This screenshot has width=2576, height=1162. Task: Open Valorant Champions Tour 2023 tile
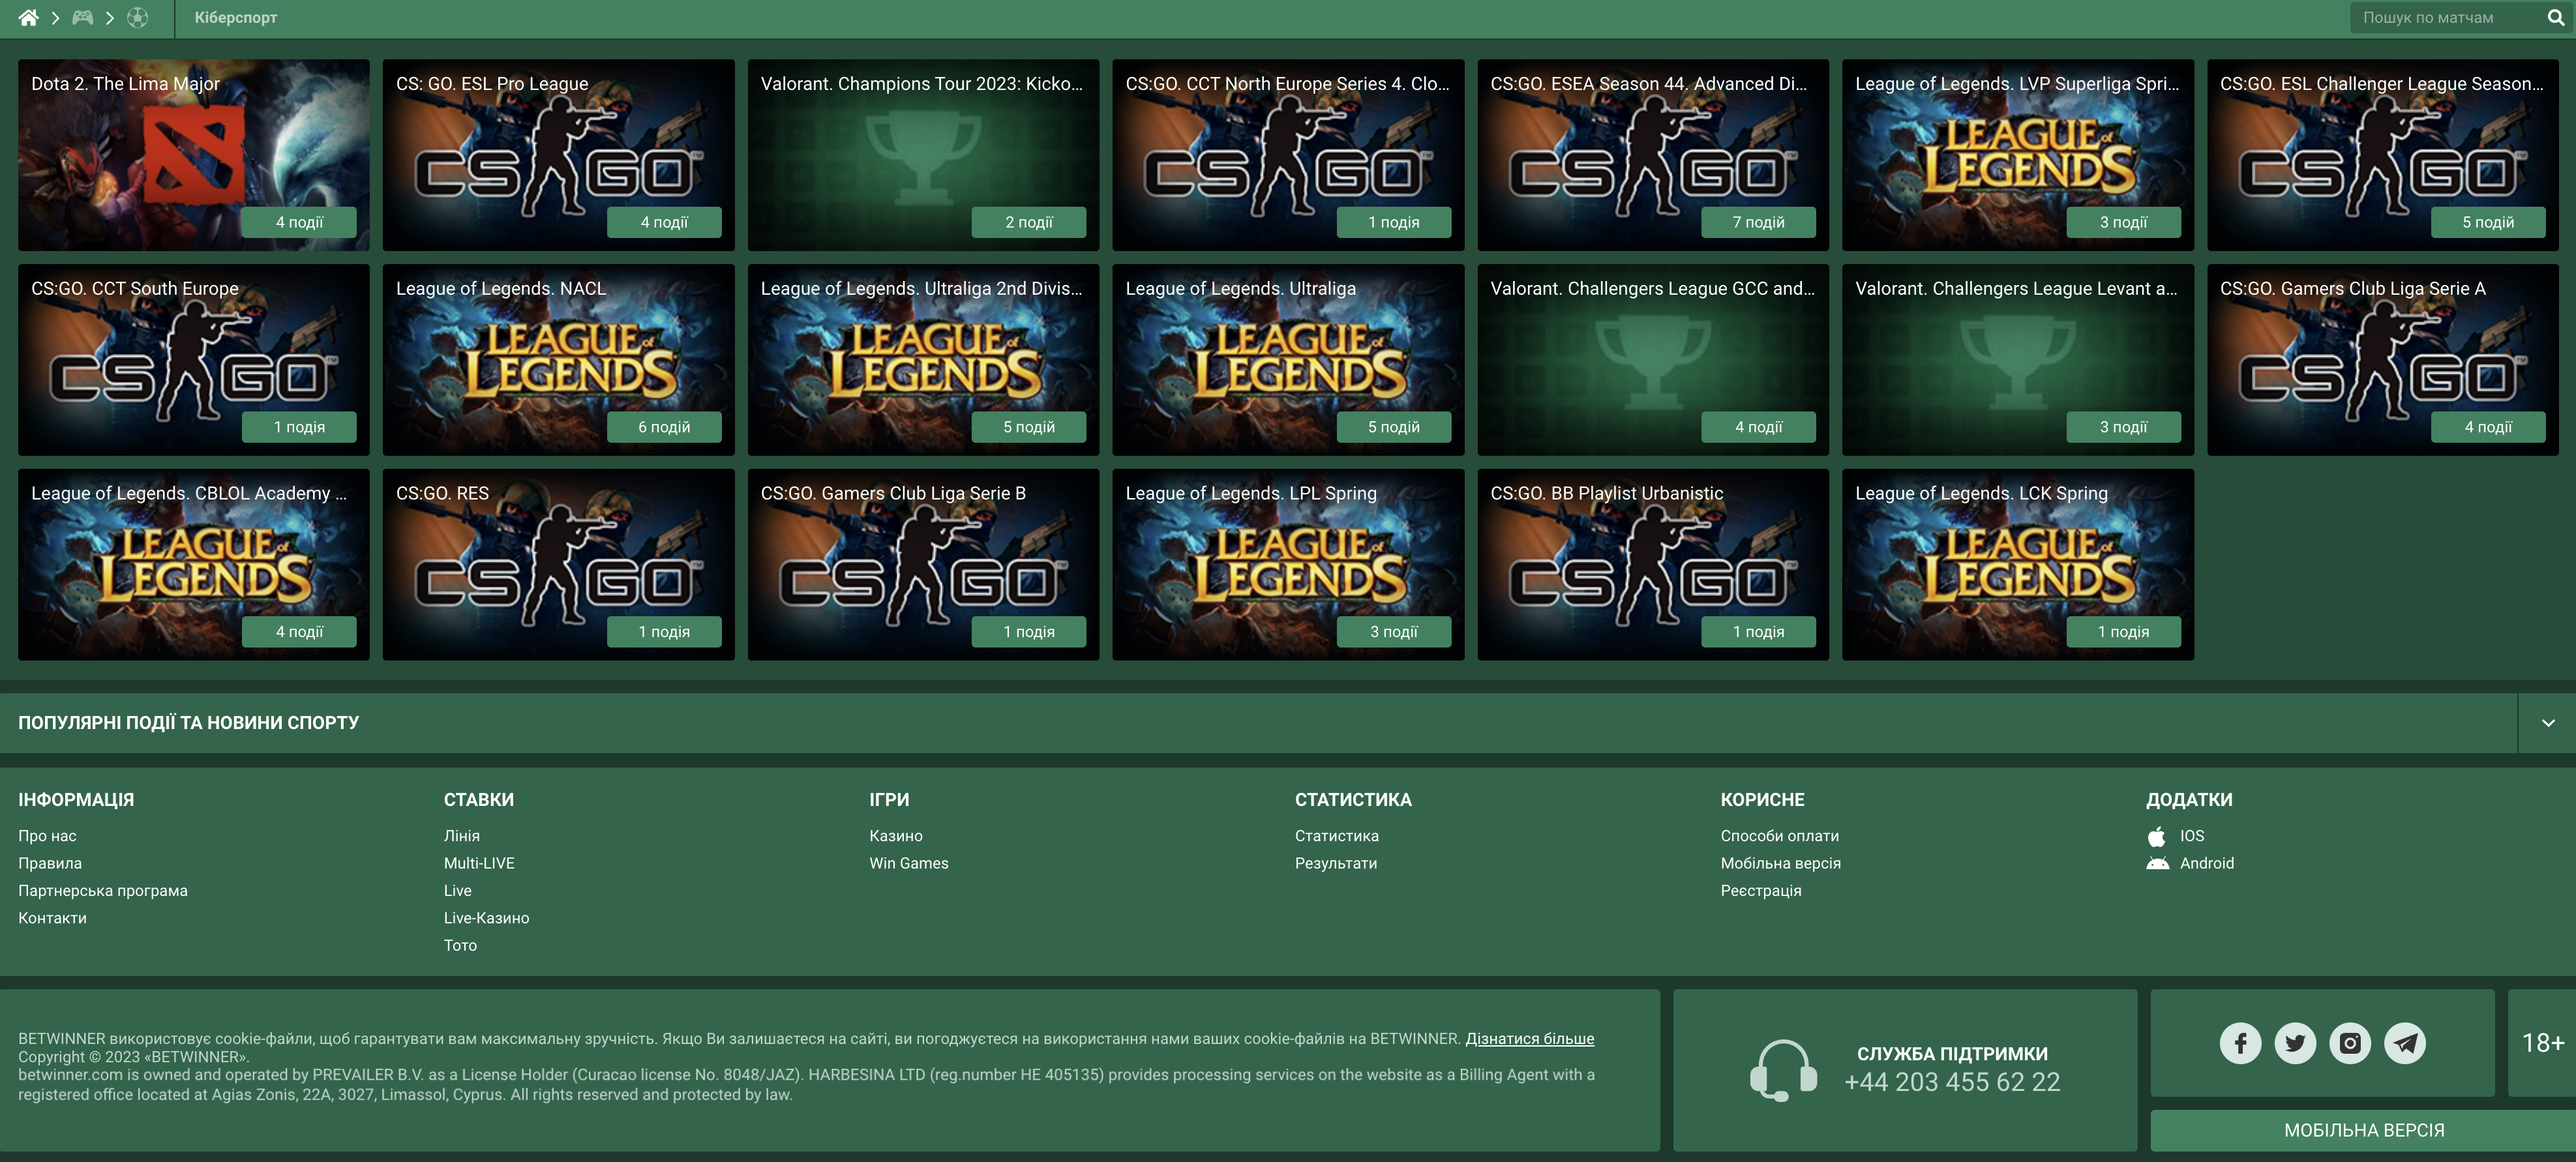point(923,155)
